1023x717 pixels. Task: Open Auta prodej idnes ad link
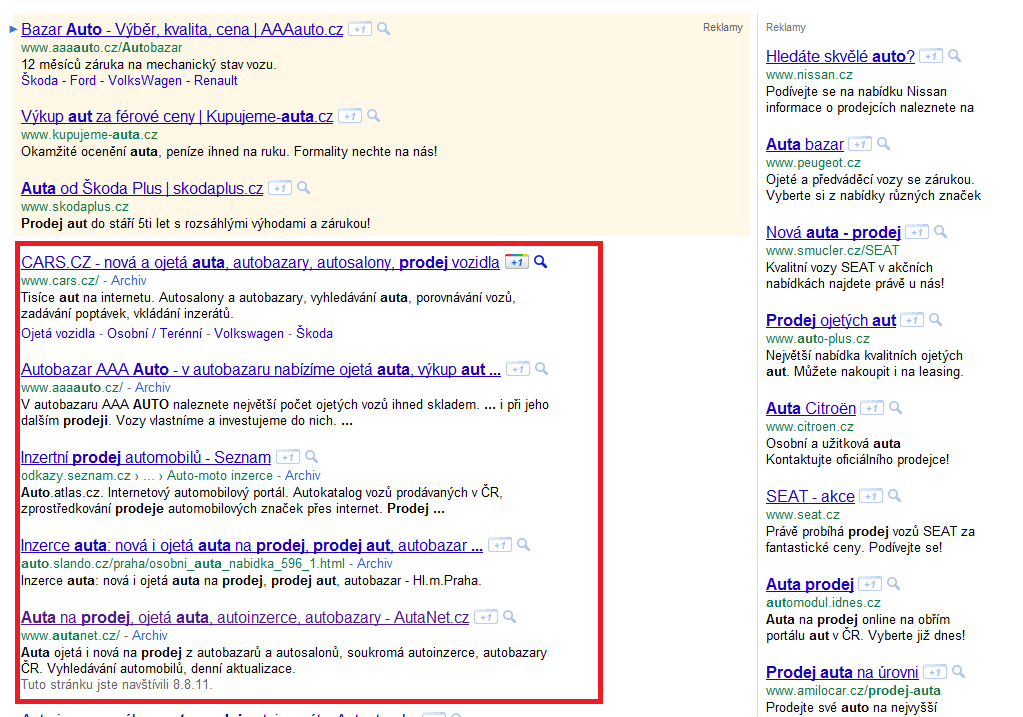coord(810,585)
